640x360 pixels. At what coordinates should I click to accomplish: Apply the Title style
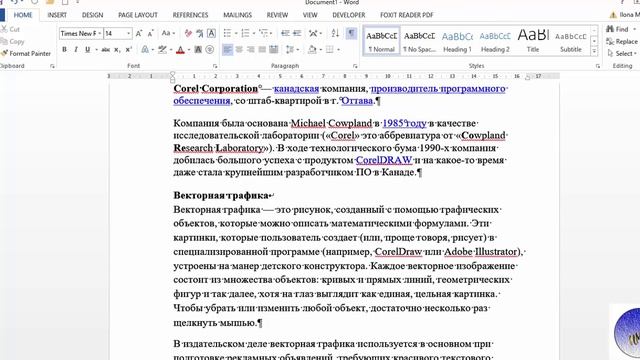[x=533, y=41]
